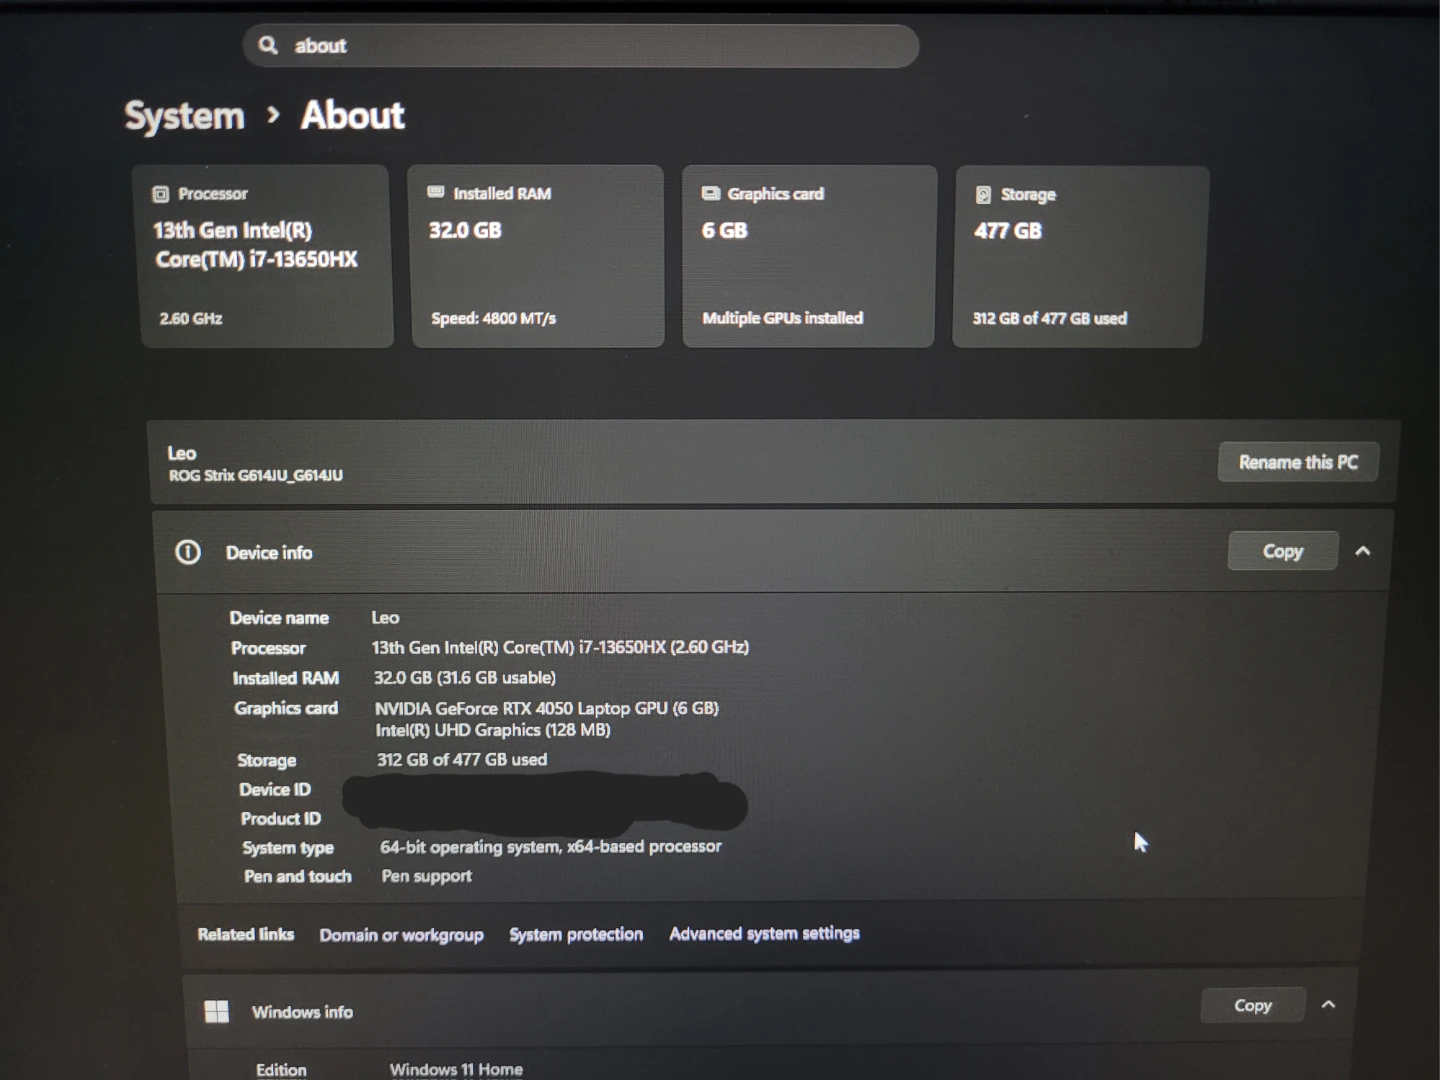The image size is (1440, 1080).
Task: Click the Graphics card tile icon
Action: (x=711, y=193)
